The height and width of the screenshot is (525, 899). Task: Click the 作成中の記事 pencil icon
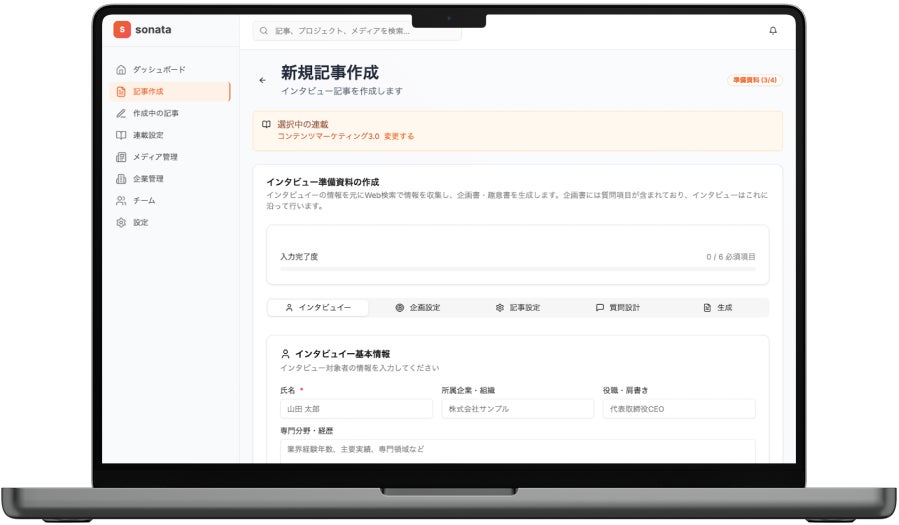pyautogui.click(x=121, y=113)
